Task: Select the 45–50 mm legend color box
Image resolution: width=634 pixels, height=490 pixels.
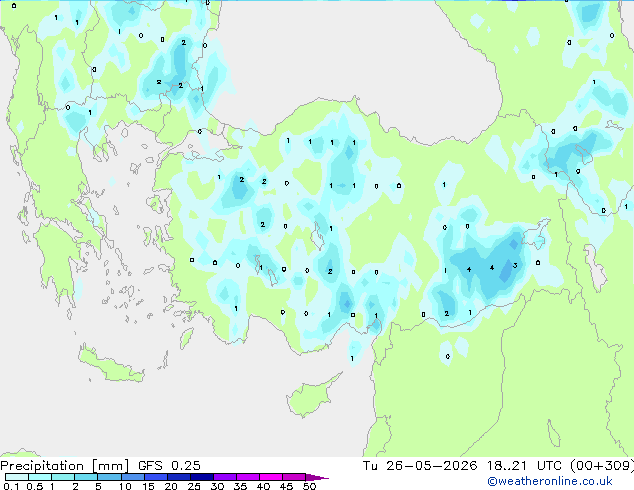Action: (x=294, y=477)
